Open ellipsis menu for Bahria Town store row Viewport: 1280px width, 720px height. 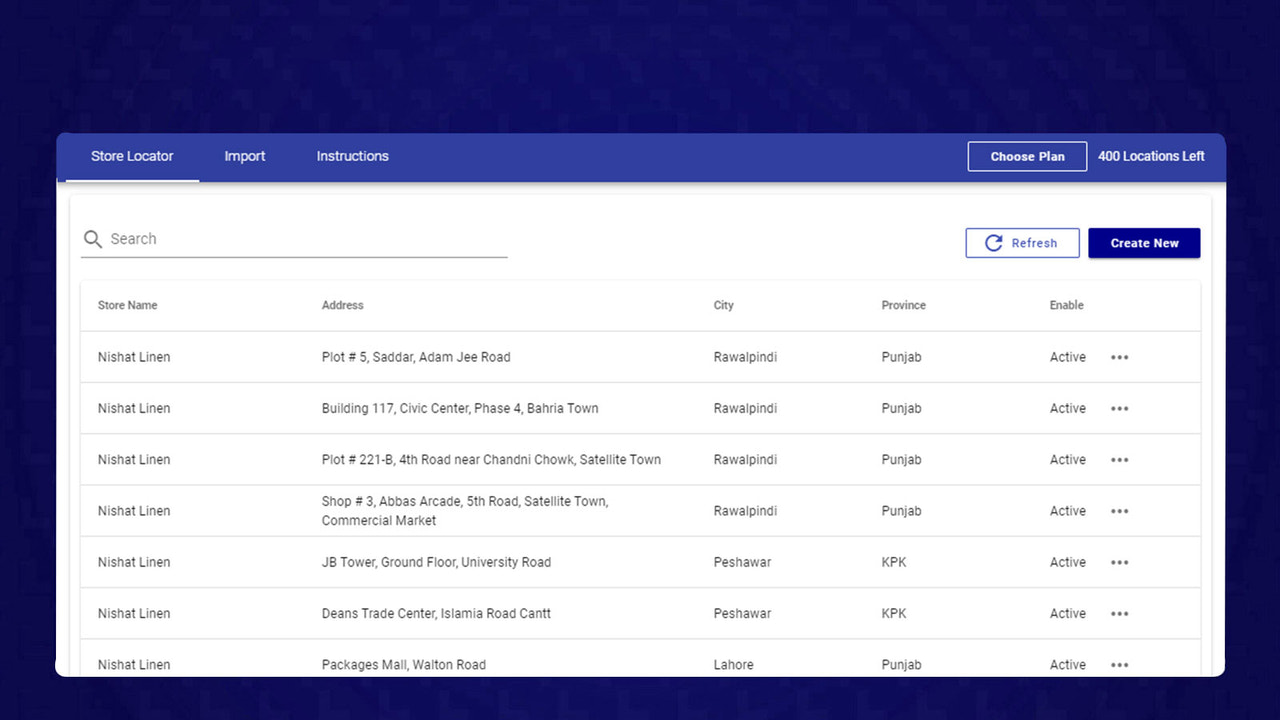coord(1120,408)
